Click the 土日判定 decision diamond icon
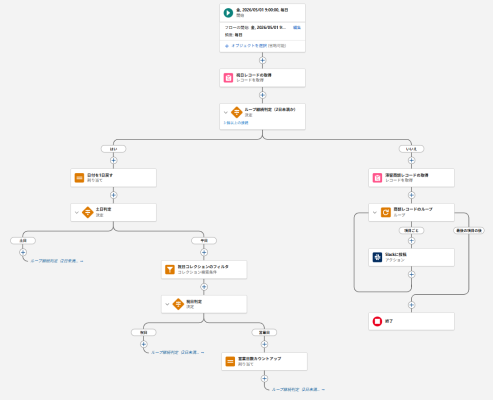 click(88, 212)
